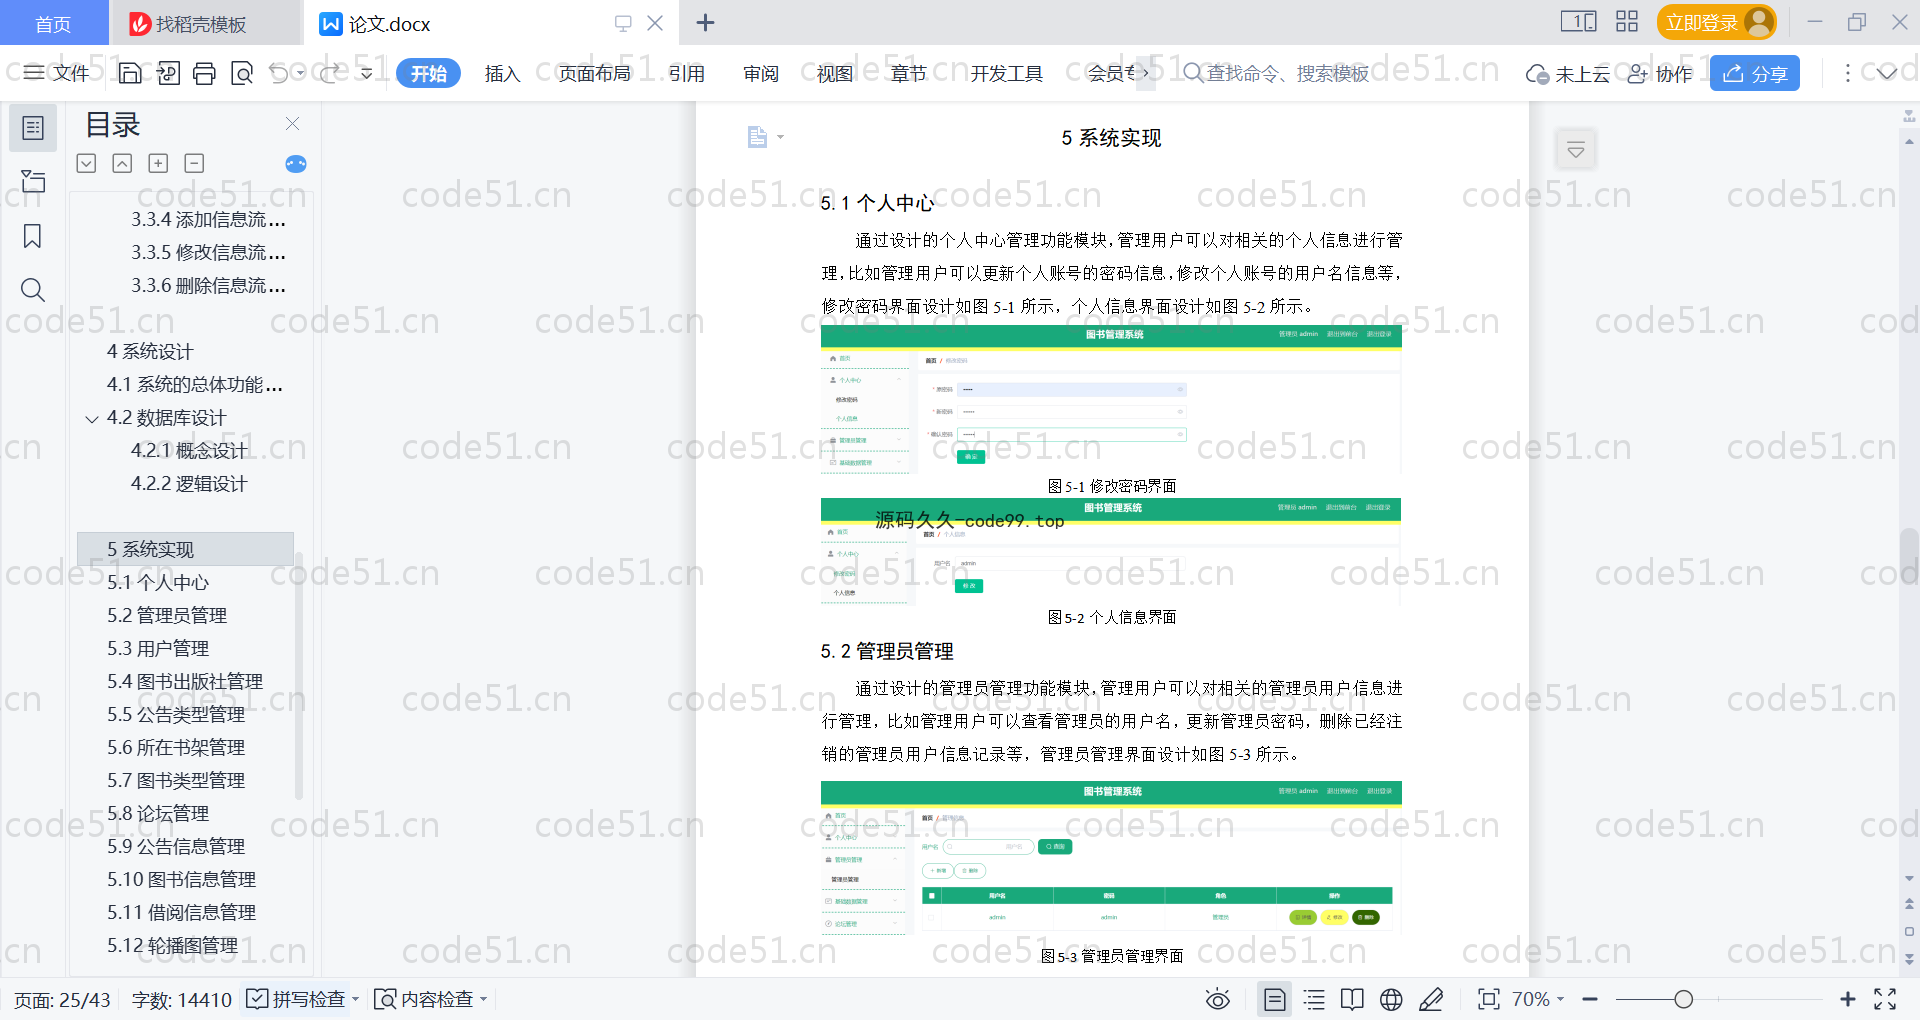
Task: Click the 分享 share button
Action: (x=1754, y=73)
